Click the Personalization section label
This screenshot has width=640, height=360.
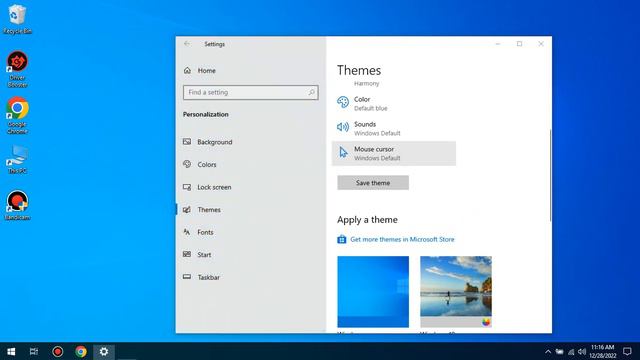coord(206,114)
